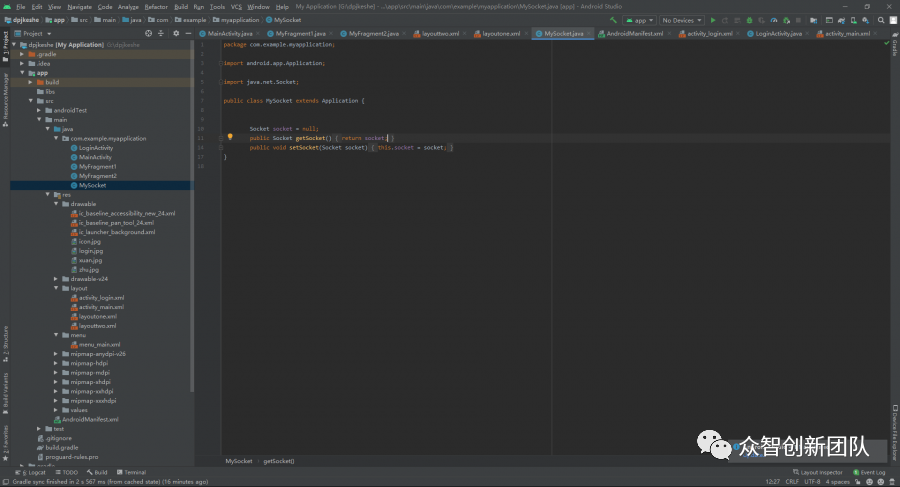Image resolution: width=900 pixels, height=487 pixels.
Task: Expand the values folder
Action: [x=56, y=410]
